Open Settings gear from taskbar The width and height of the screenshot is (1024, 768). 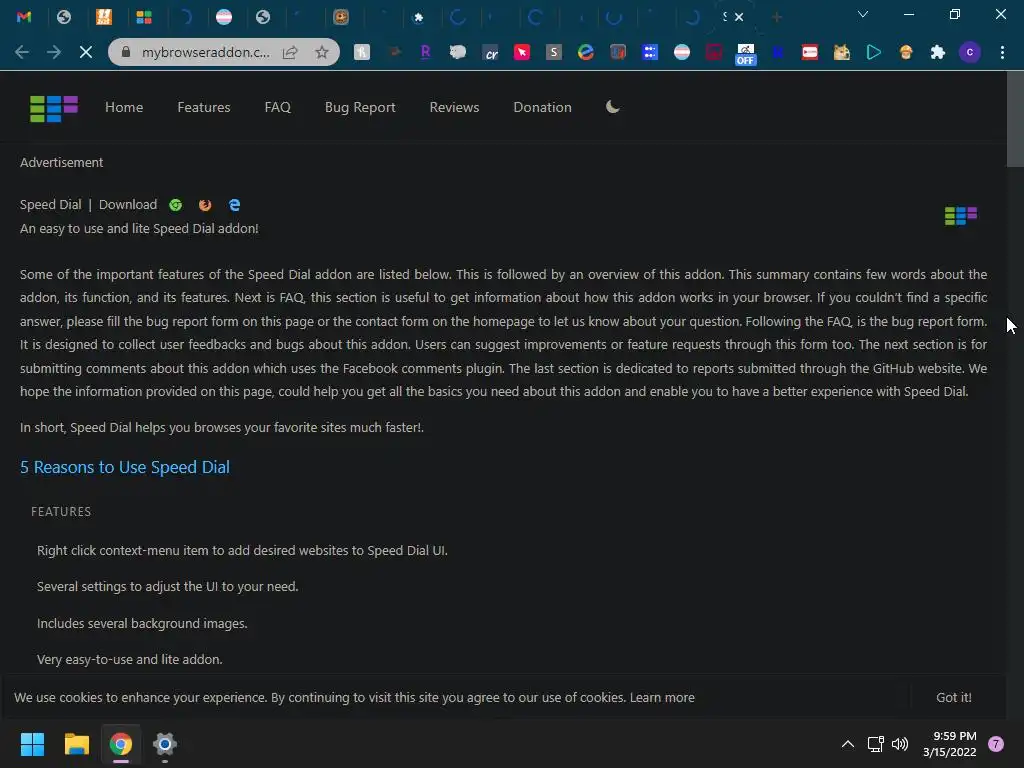point(165,744)
